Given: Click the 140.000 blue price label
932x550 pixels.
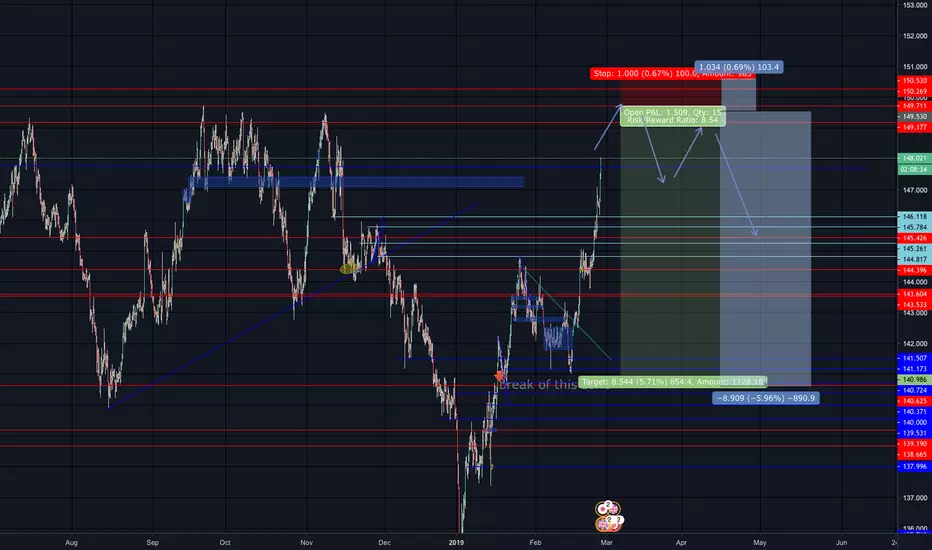Looking at the screenshot, I should click(x=914, y=422).
